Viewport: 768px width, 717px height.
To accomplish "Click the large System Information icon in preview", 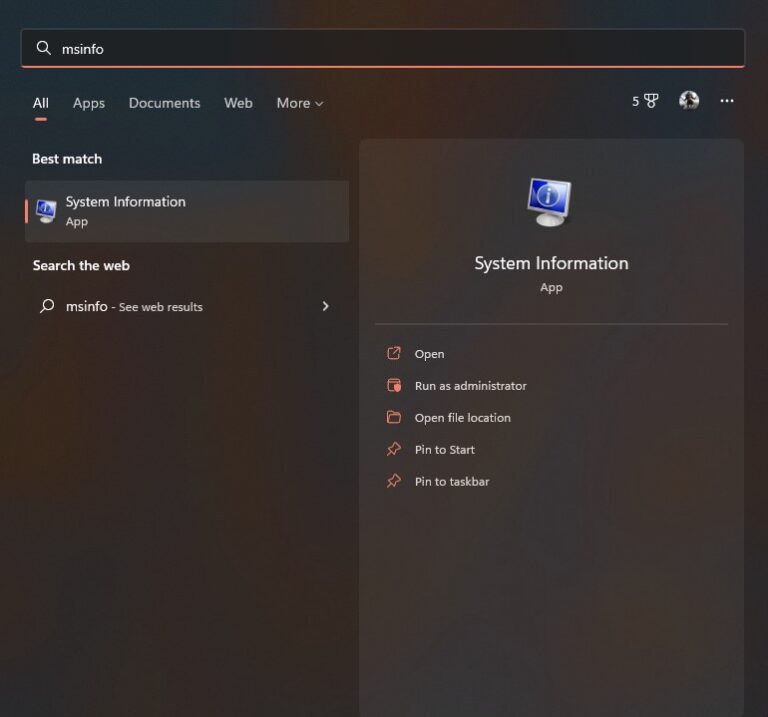I will coord(550,202).
